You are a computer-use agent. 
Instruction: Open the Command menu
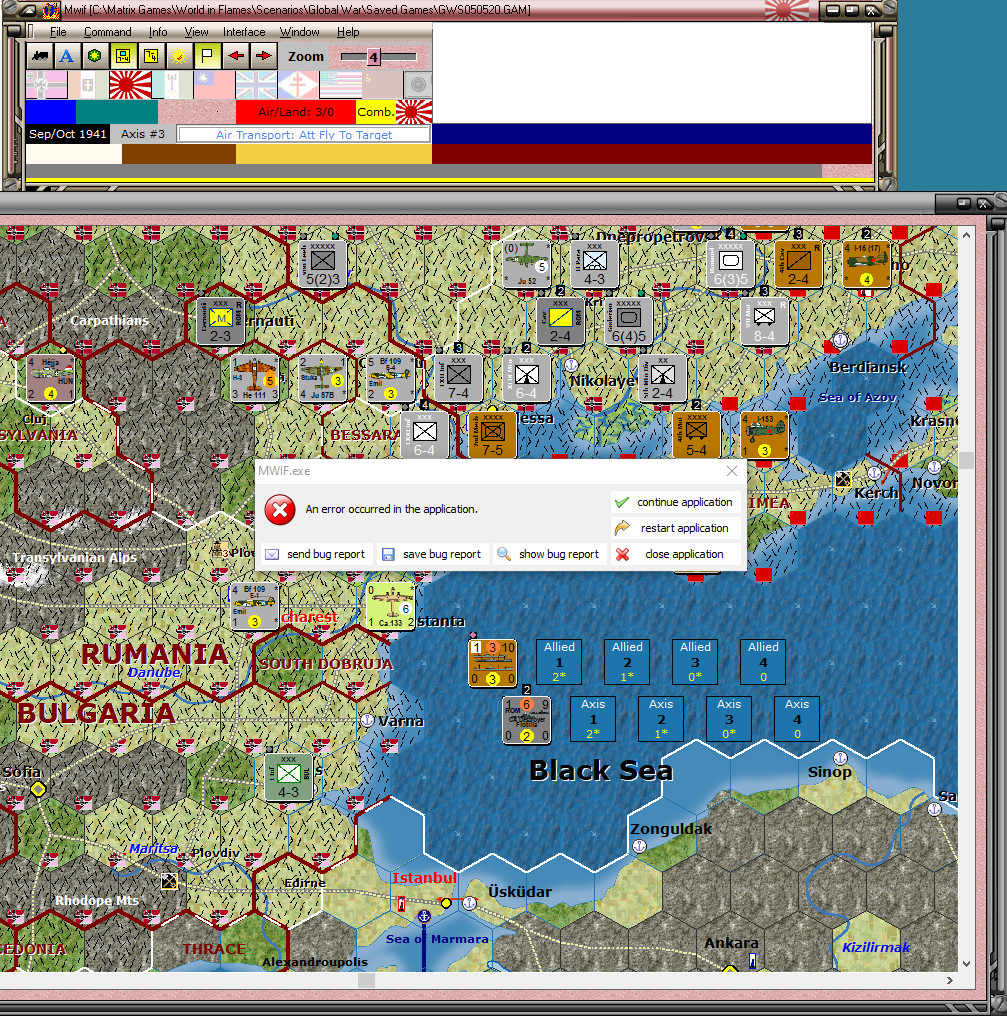click(107, 31)
